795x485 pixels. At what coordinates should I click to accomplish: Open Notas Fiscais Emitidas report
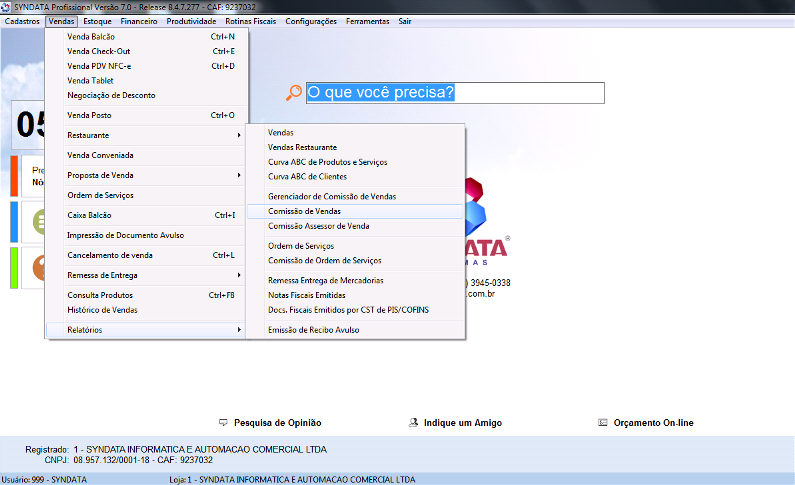[355, 295]
